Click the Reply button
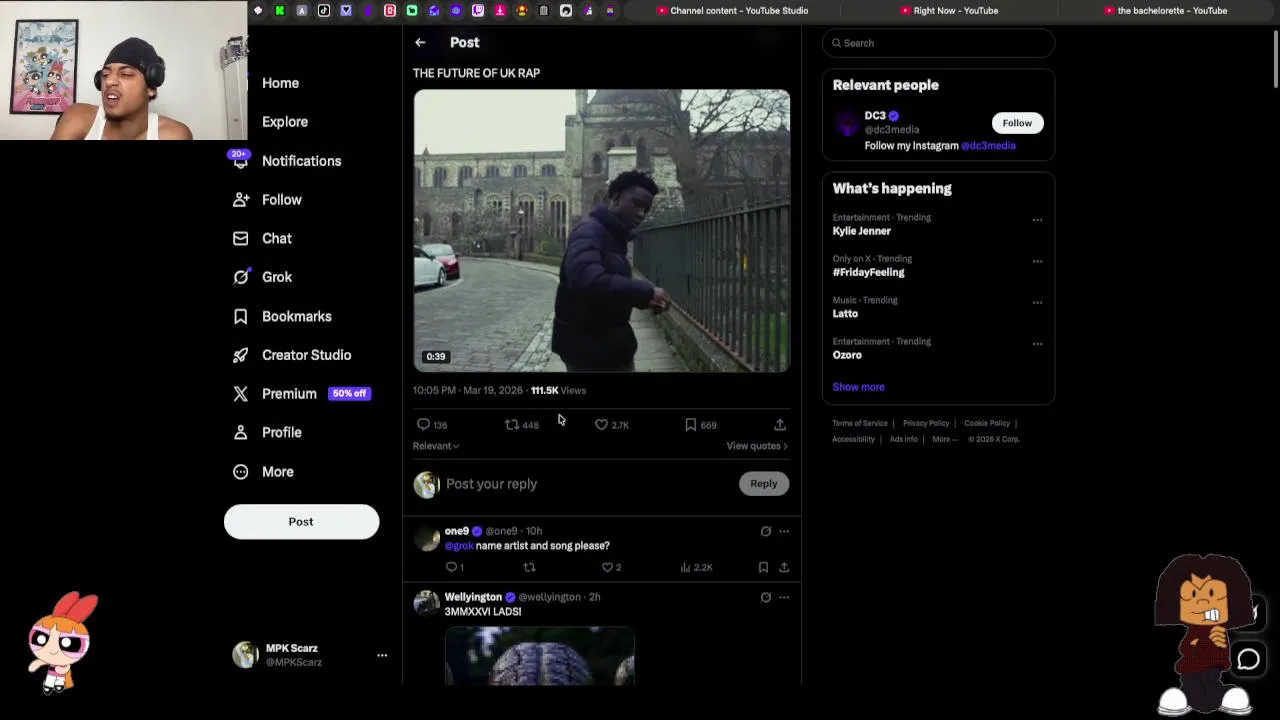 763,484
